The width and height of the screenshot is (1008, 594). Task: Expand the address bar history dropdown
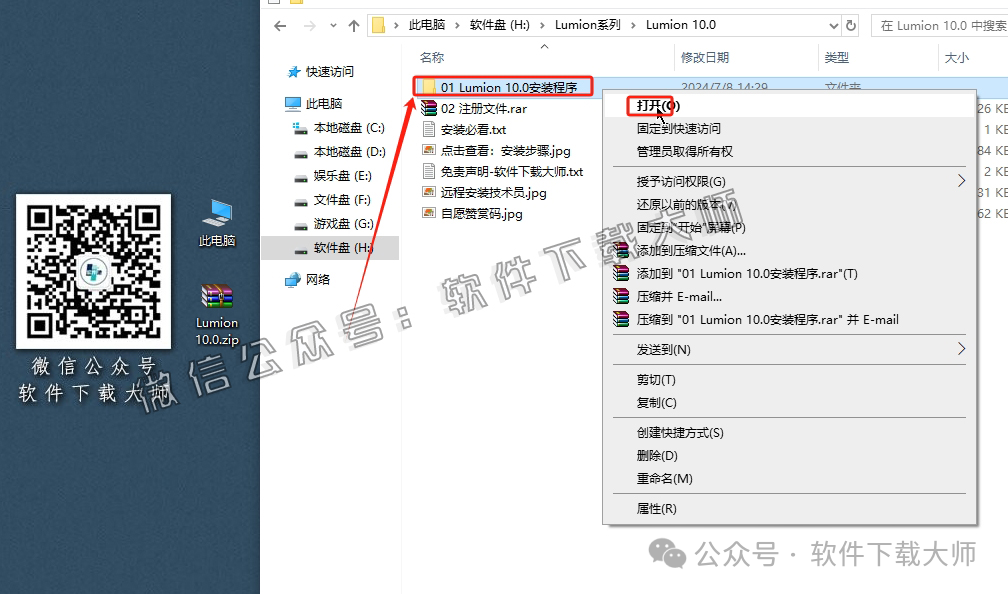(834, 26)
